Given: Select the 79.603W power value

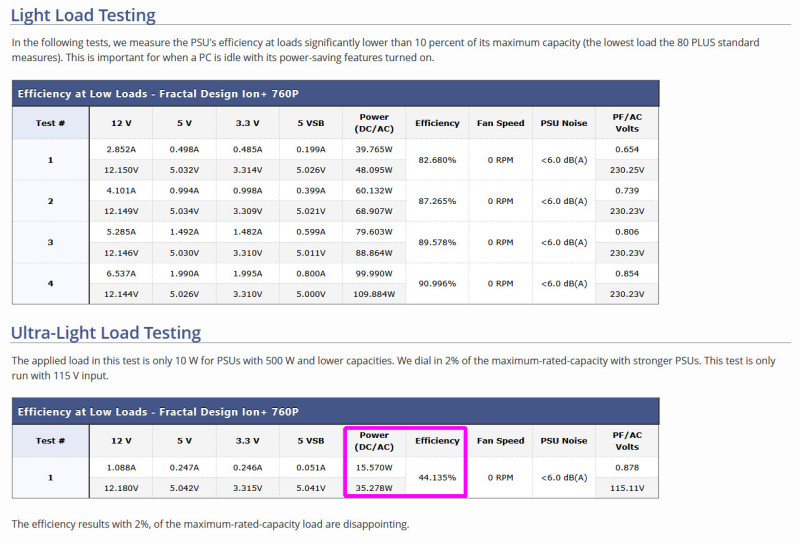Looking at the screenshot, I should click(x=374, y=232).
